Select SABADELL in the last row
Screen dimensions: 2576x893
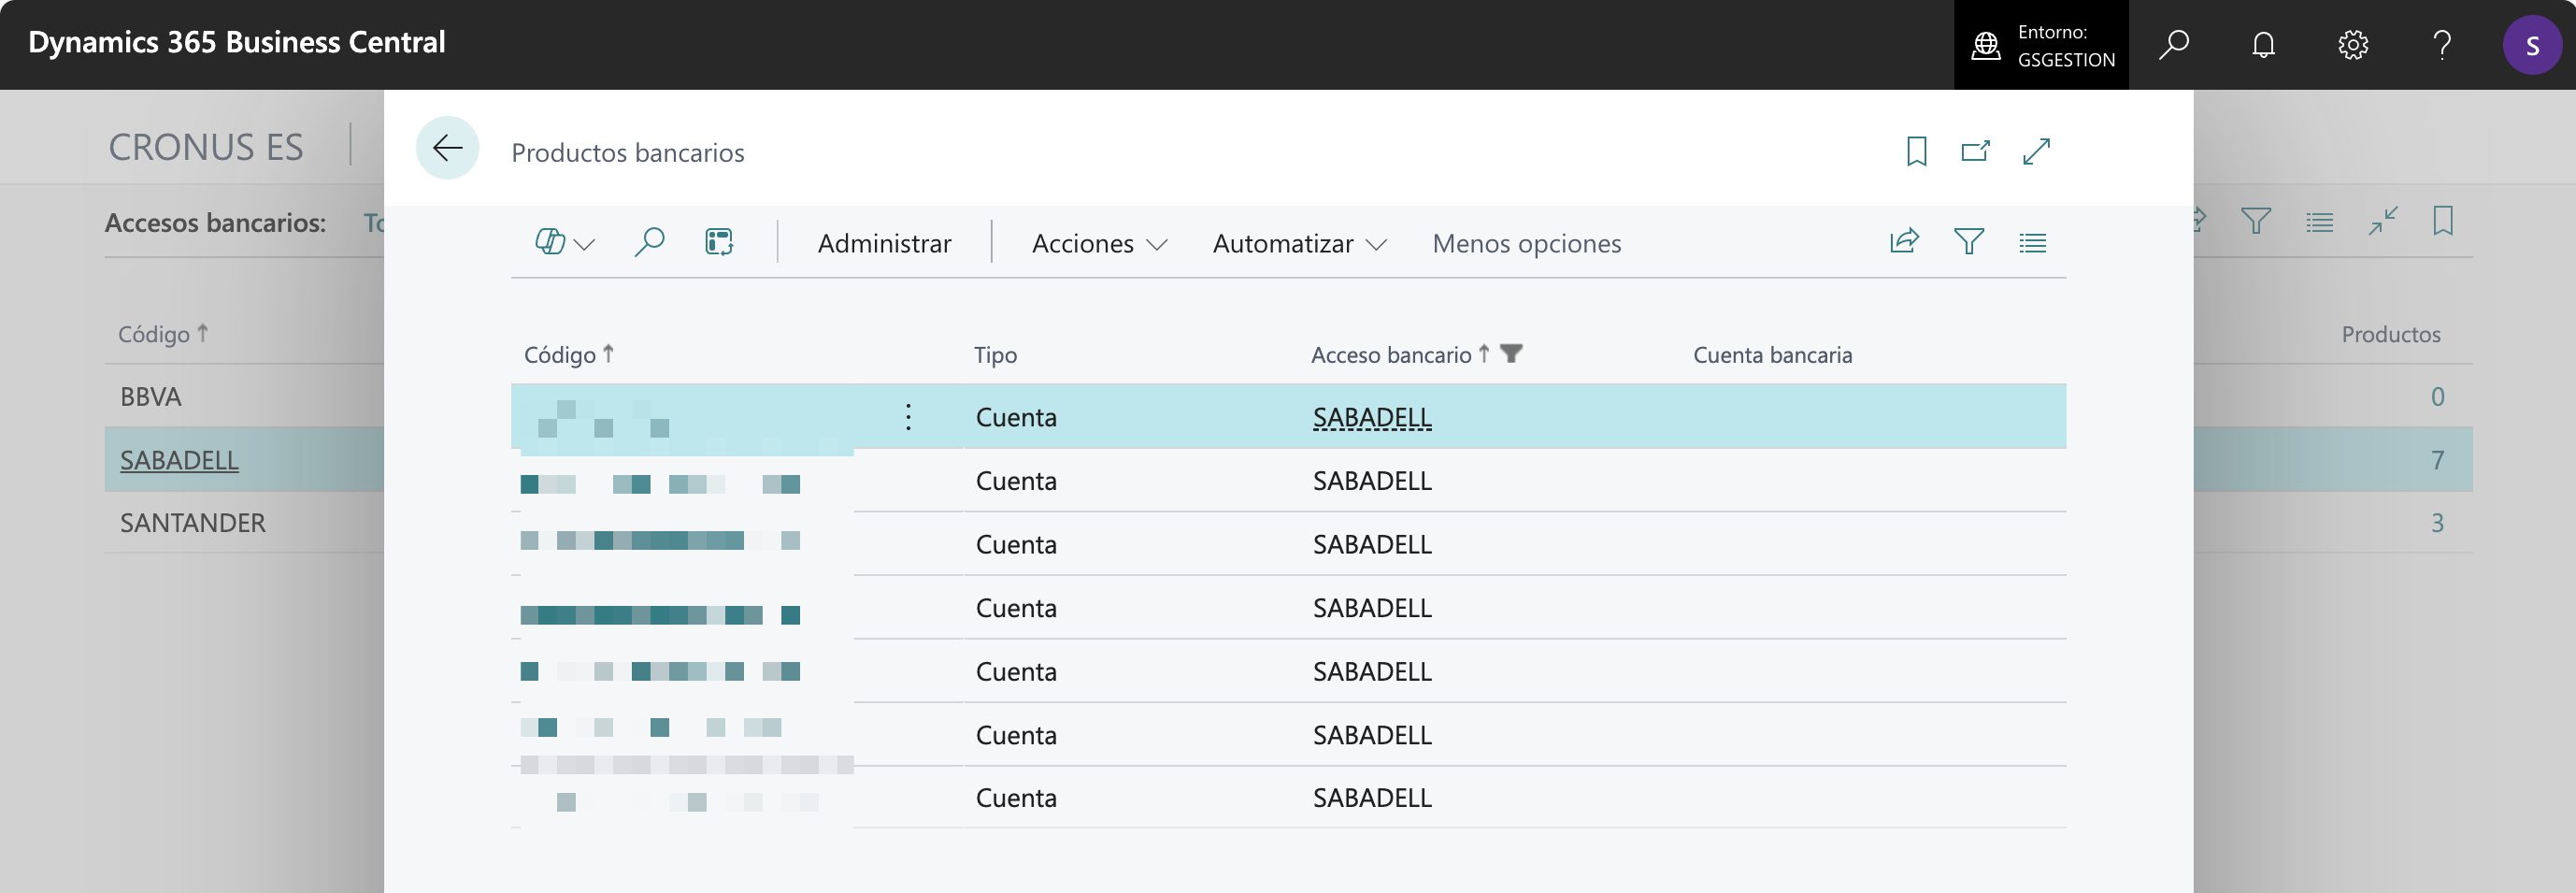coord(1372,798)
